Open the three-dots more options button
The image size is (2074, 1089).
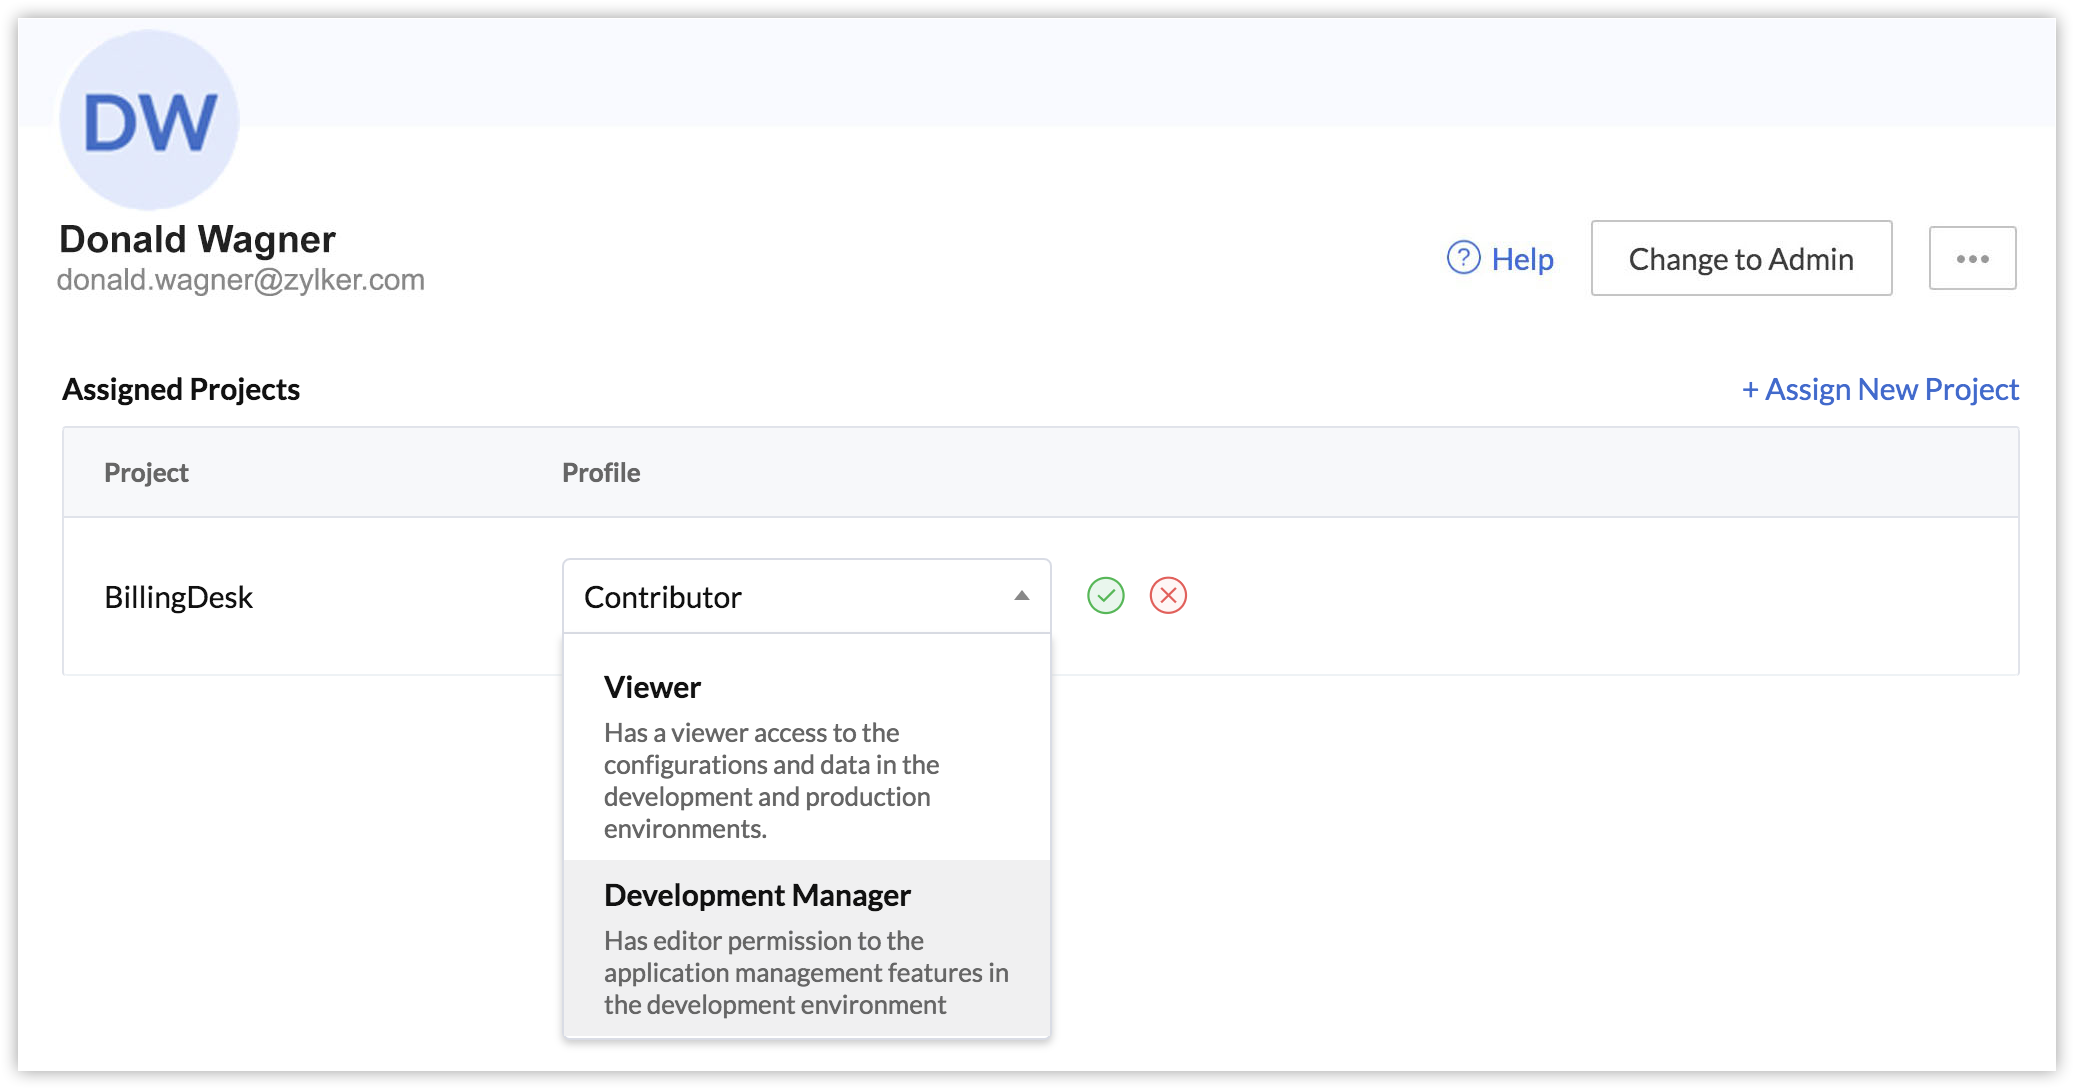(1971, 259)
